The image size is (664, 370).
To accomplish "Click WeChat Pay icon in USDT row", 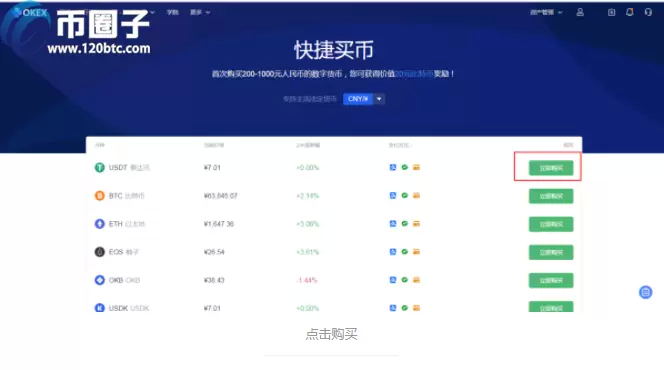I will click(404, 167).
